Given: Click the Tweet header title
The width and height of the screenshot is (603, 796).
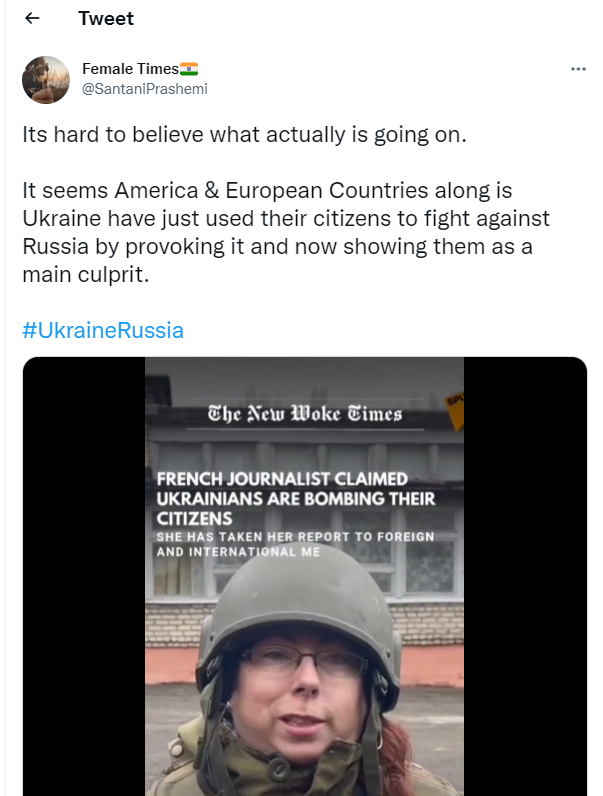Looking at the screenshot, I should 106,19.
